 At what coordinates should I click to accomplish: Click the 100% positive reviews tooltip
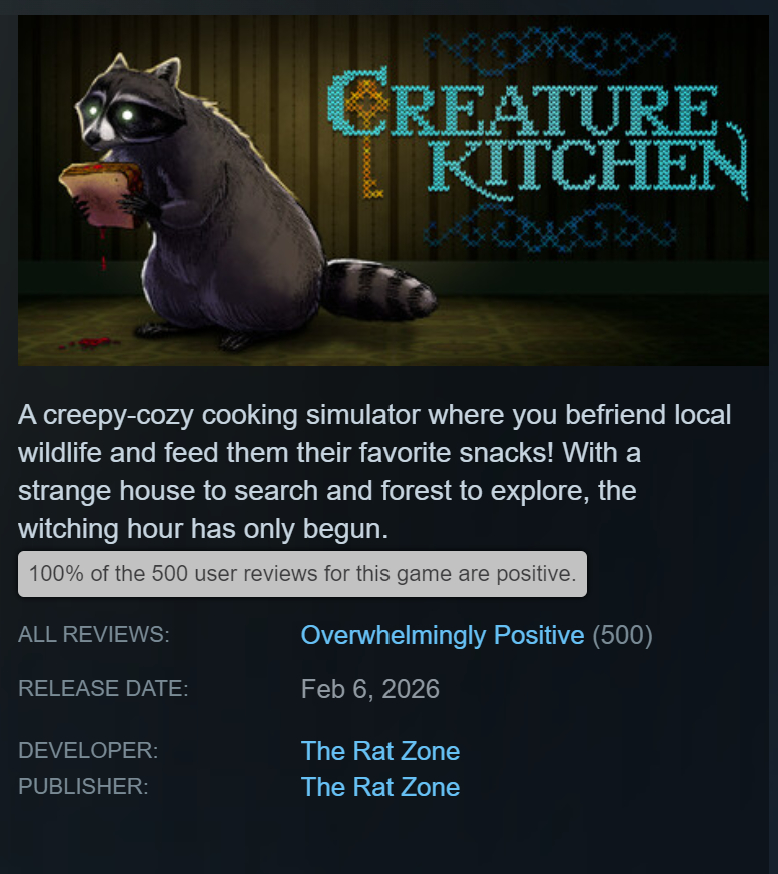coord(302,574)
